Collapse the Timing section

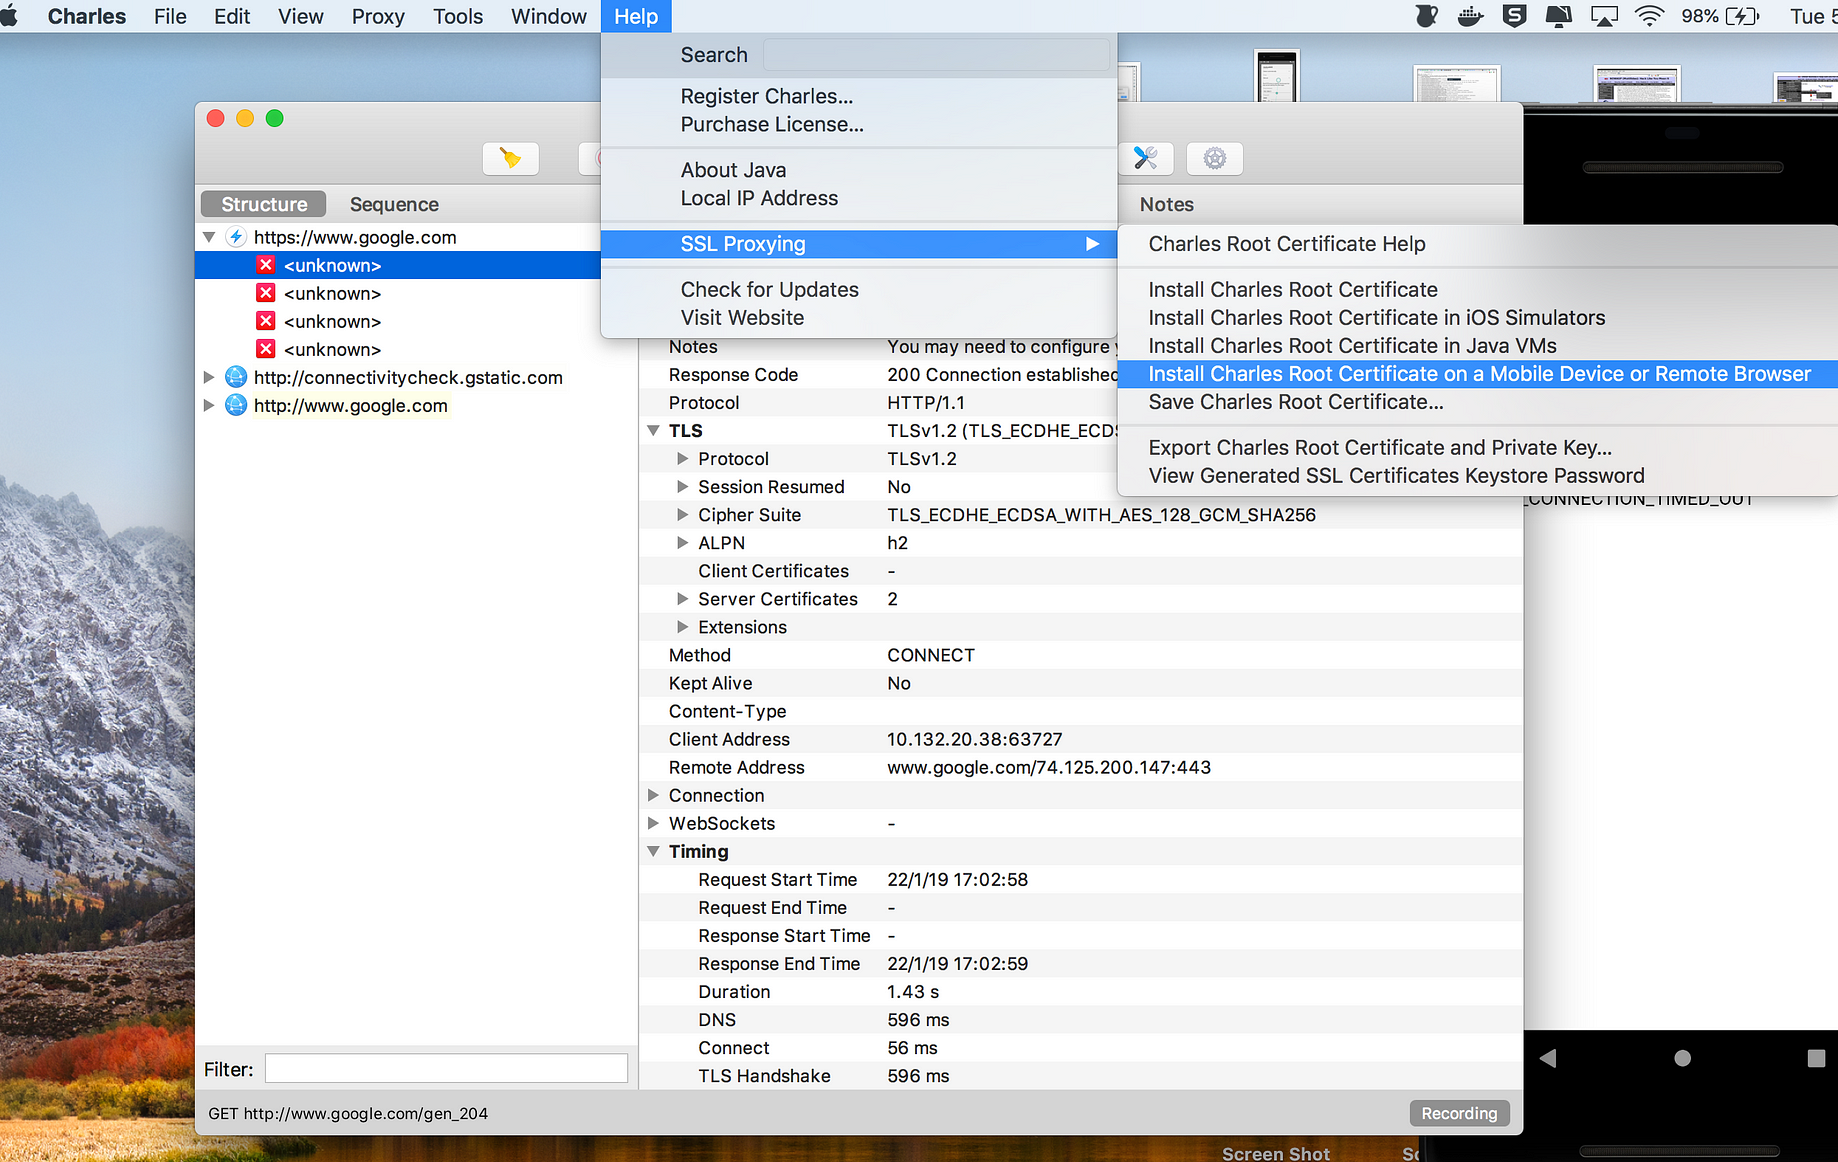[x=653, y=851]
